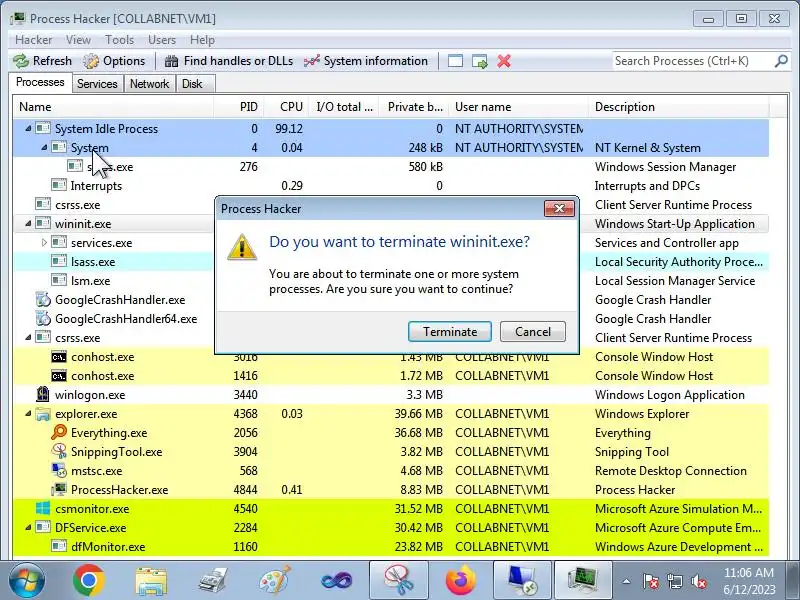Collapse the explorer.exe tree node
Image resolution: width=800 pixels, height=600 pixels.
click(x=28, y=414)
